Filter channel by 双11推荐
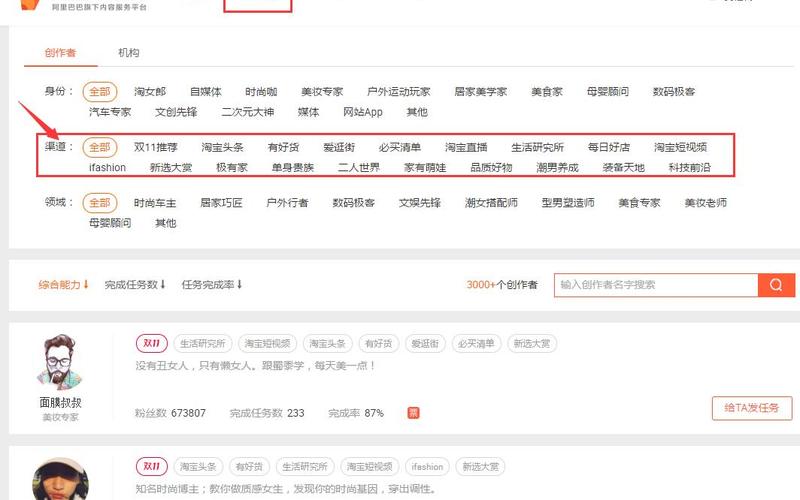This screenshot has height=500, width=800. pyautogui.click(x=156, y=147)
